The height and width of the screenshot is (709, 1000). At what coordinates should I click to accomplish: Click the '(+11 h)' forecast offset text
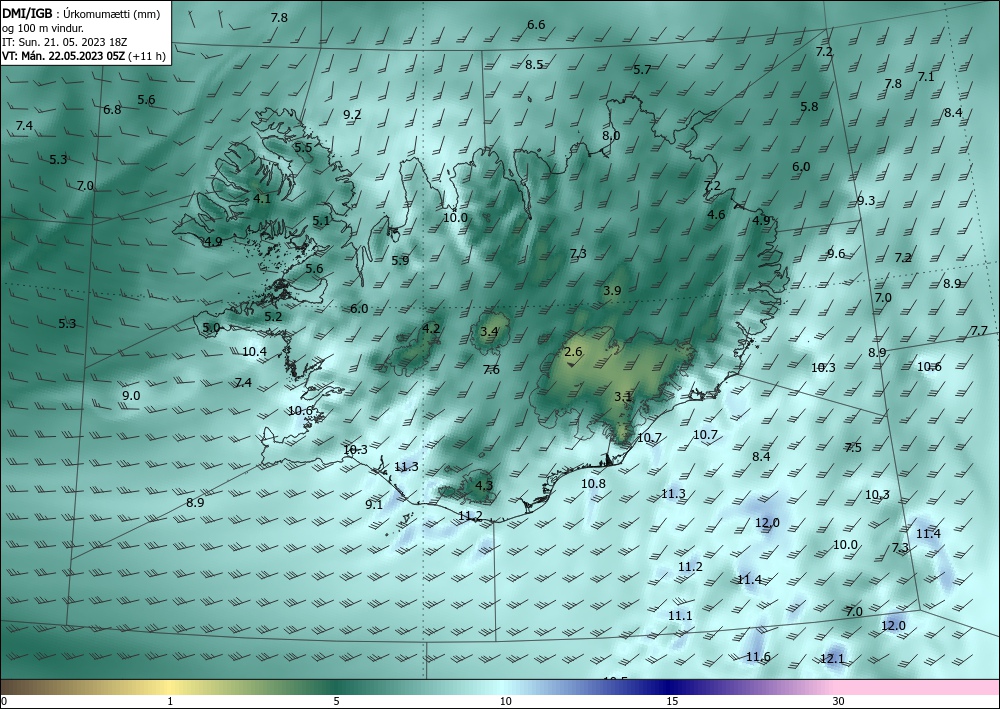click(x=147, y=56)
